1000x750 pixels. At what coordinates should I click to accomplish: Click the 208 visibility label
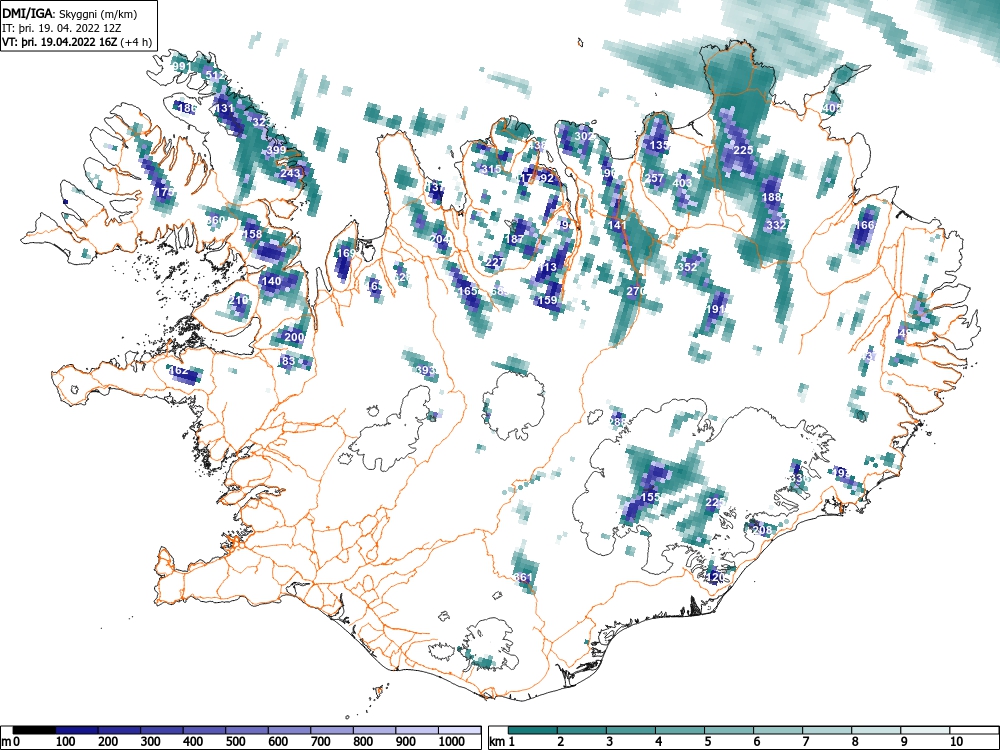coord(762,529)
